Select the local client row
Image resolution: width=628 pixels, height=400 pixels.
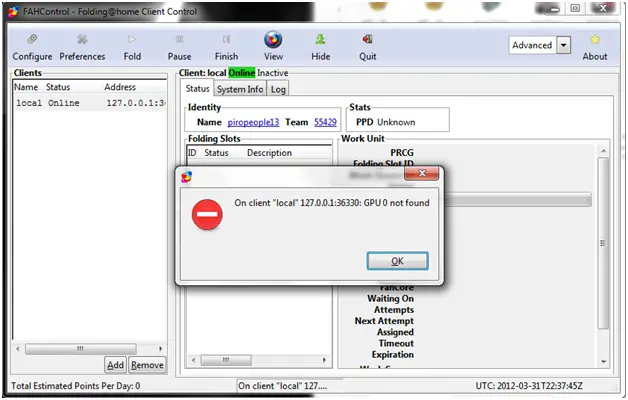click(x=90, y=103)
